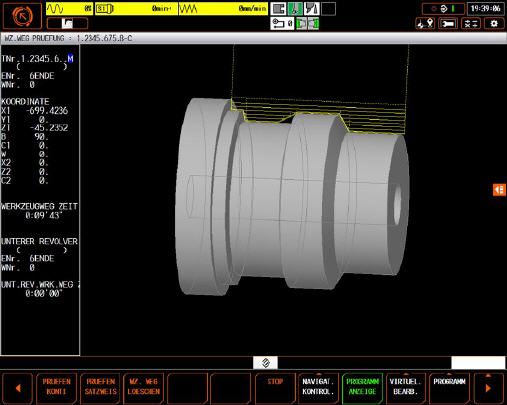This screenshot has width=507, height=405.
Task: Open the position/coordinate marker icon
Action: [425, 24]
